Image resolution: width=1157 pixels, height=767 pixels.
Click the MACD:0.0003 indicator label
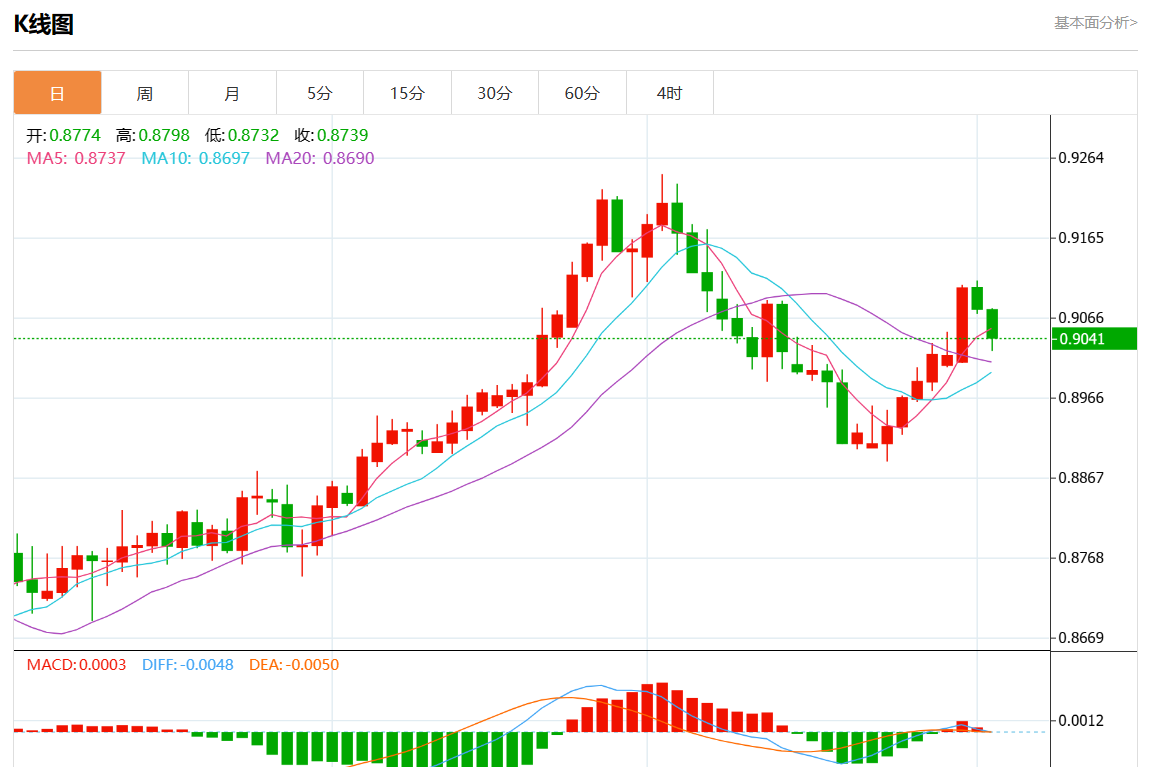pos(76,664)
